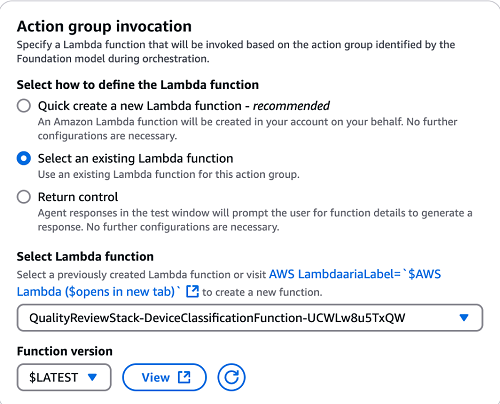Open the QualityReviewStack-DeviceClassificationFunction dropdown
The image size is (500, 404).
[250, 318]
